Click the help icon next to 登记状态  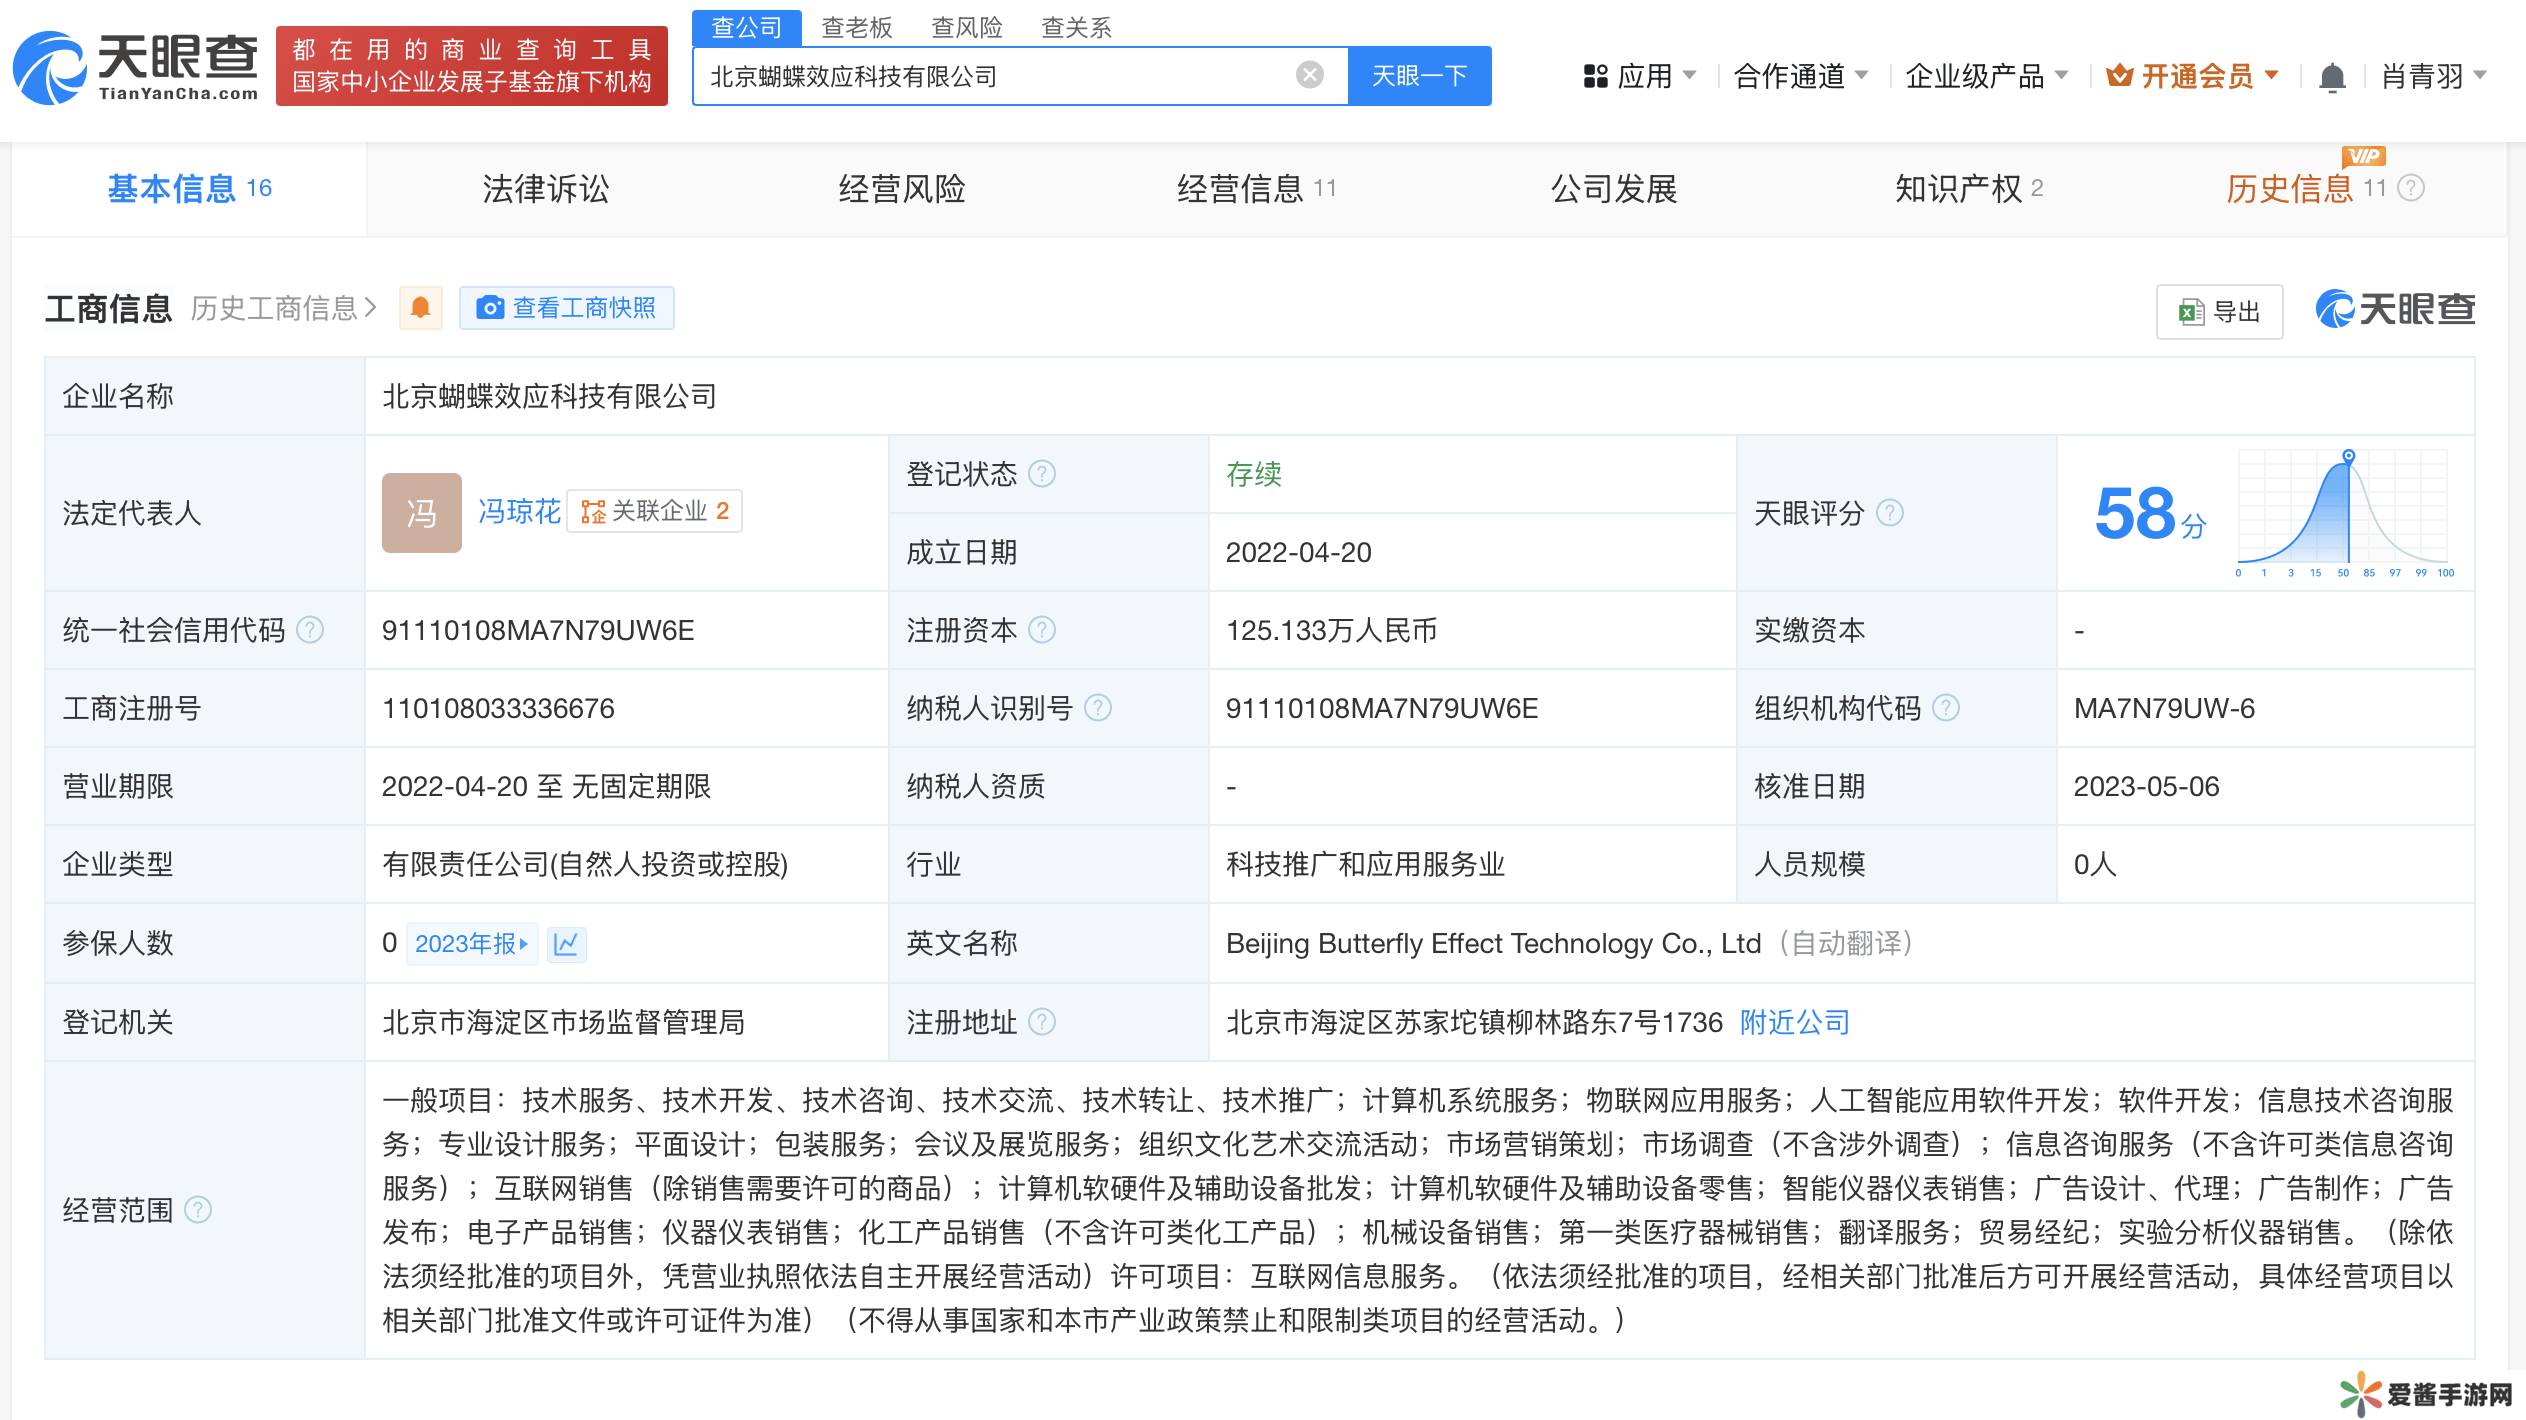[x=1042, y=474]
